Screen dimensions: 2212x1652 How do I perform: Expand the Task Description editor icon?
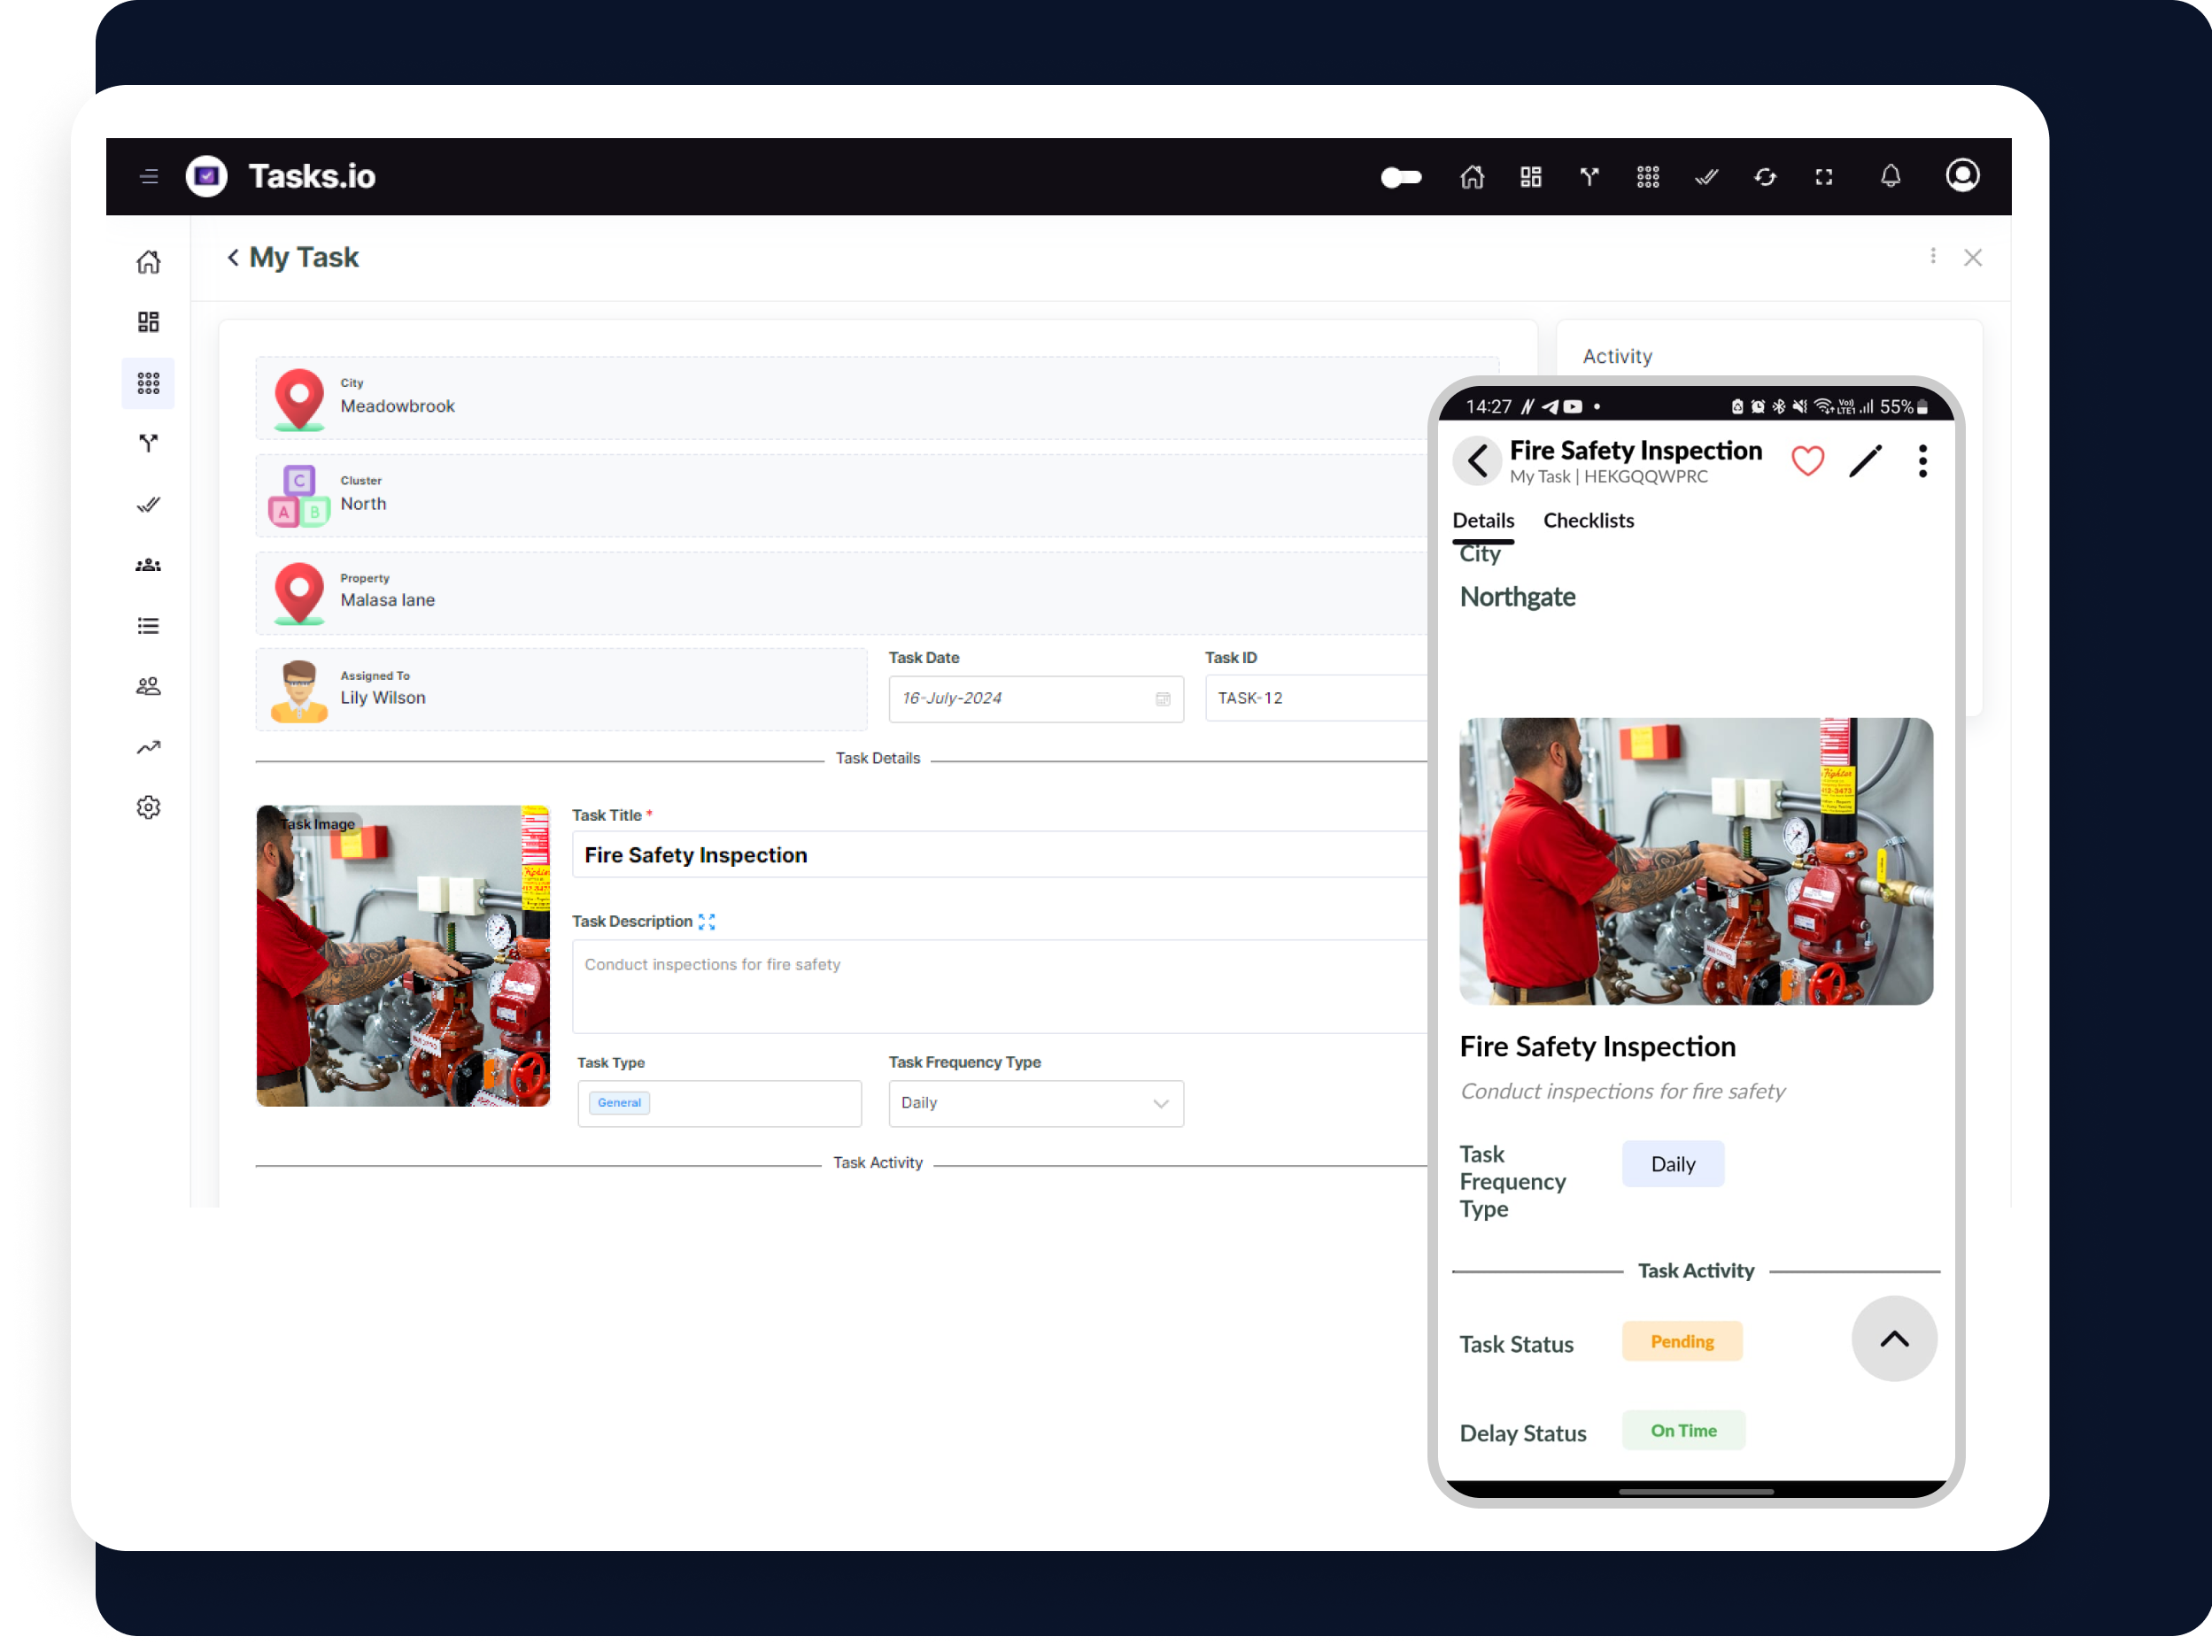tap(707, 922)
